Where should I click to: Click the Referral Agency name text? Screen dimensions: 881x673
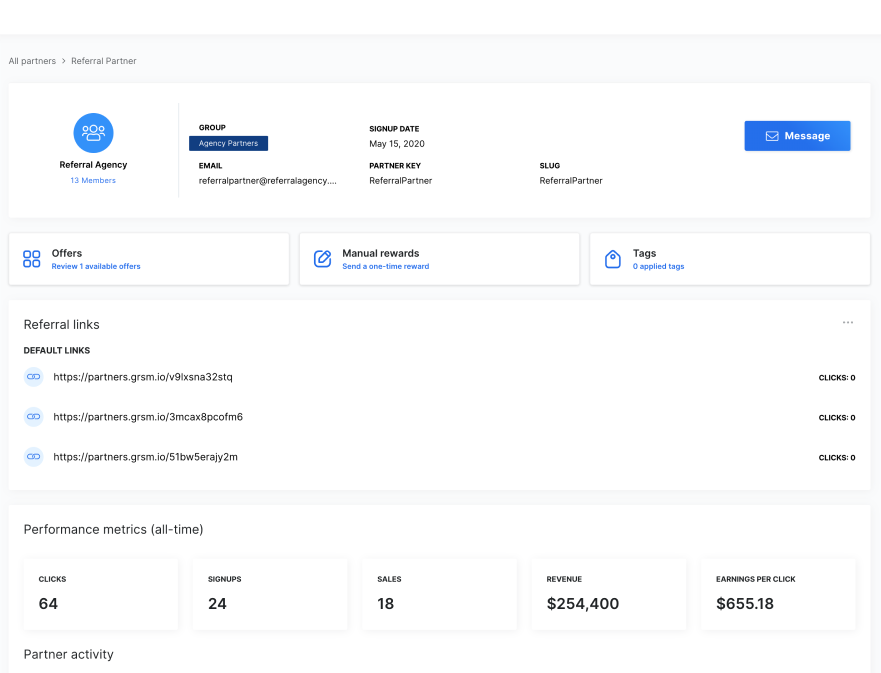(93, 165)
